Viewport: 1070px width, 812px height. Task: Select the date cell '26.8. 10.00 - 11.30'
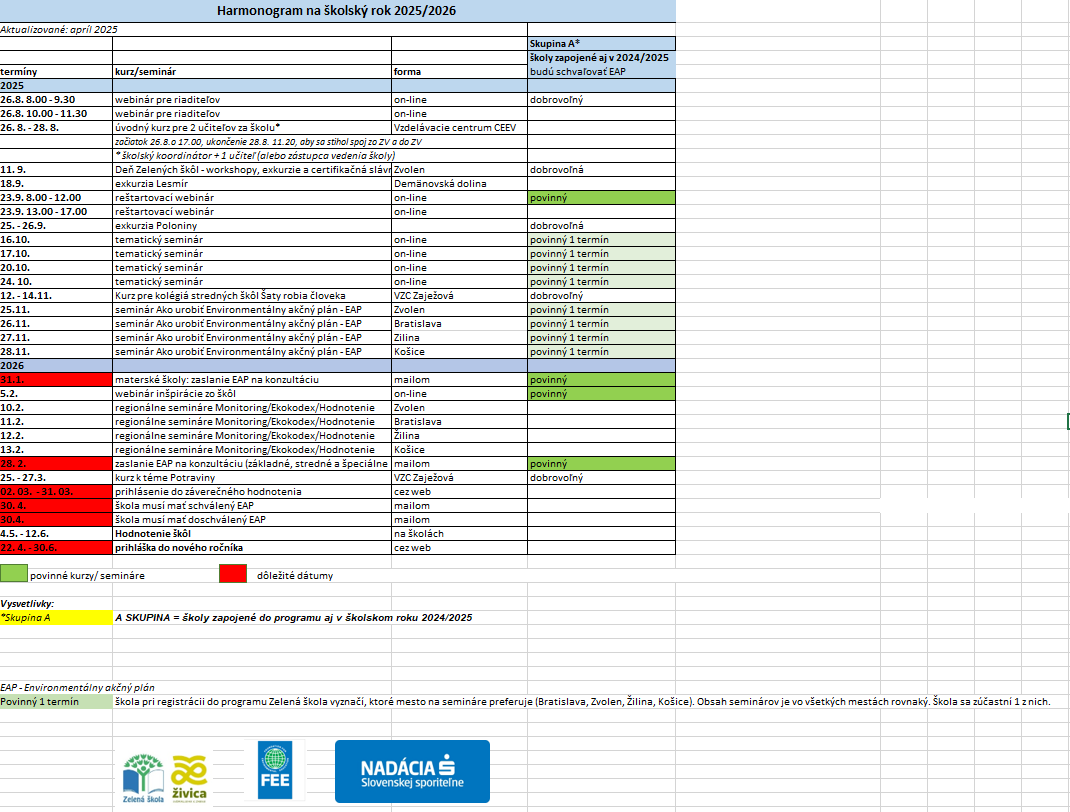pyautogui.click(x=56, y=113)
